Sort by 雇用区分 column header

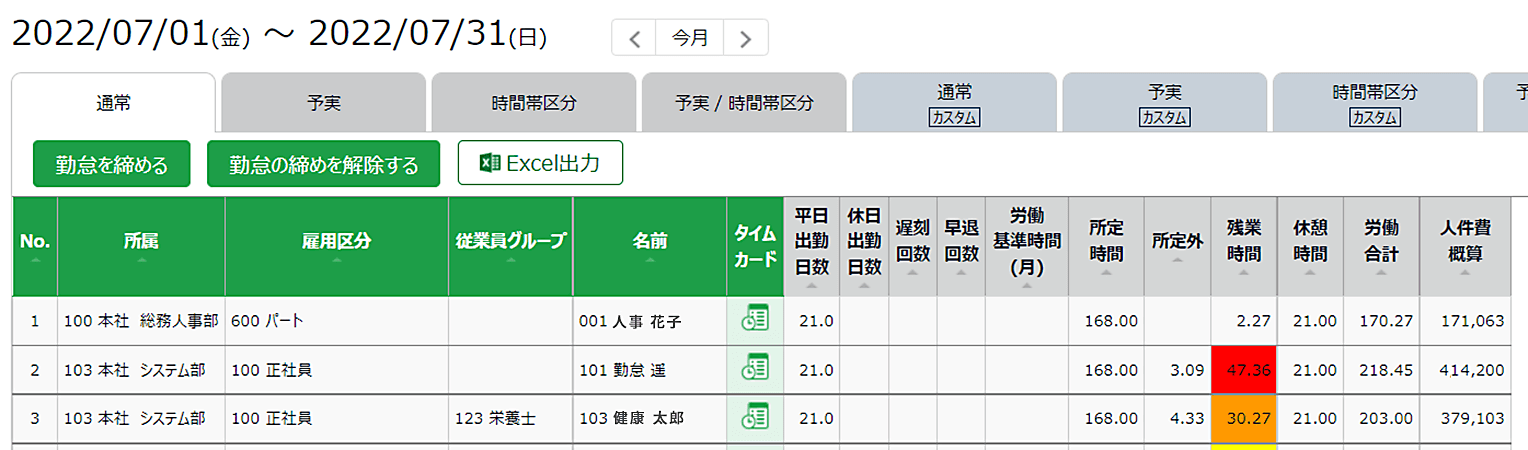[x=336, y=246]
